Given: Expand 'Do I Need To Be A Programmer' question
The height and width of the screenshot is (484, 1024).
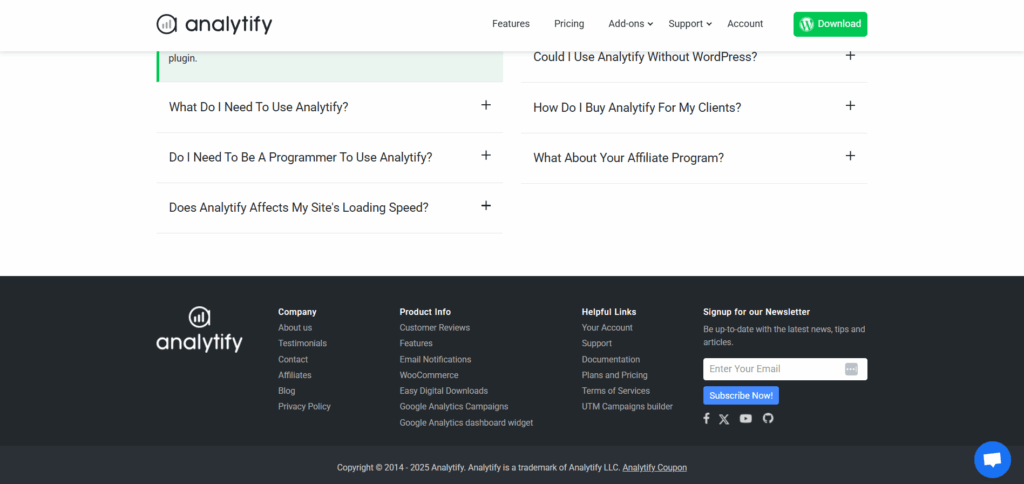Looking at the screenshot, I should 330,157.
